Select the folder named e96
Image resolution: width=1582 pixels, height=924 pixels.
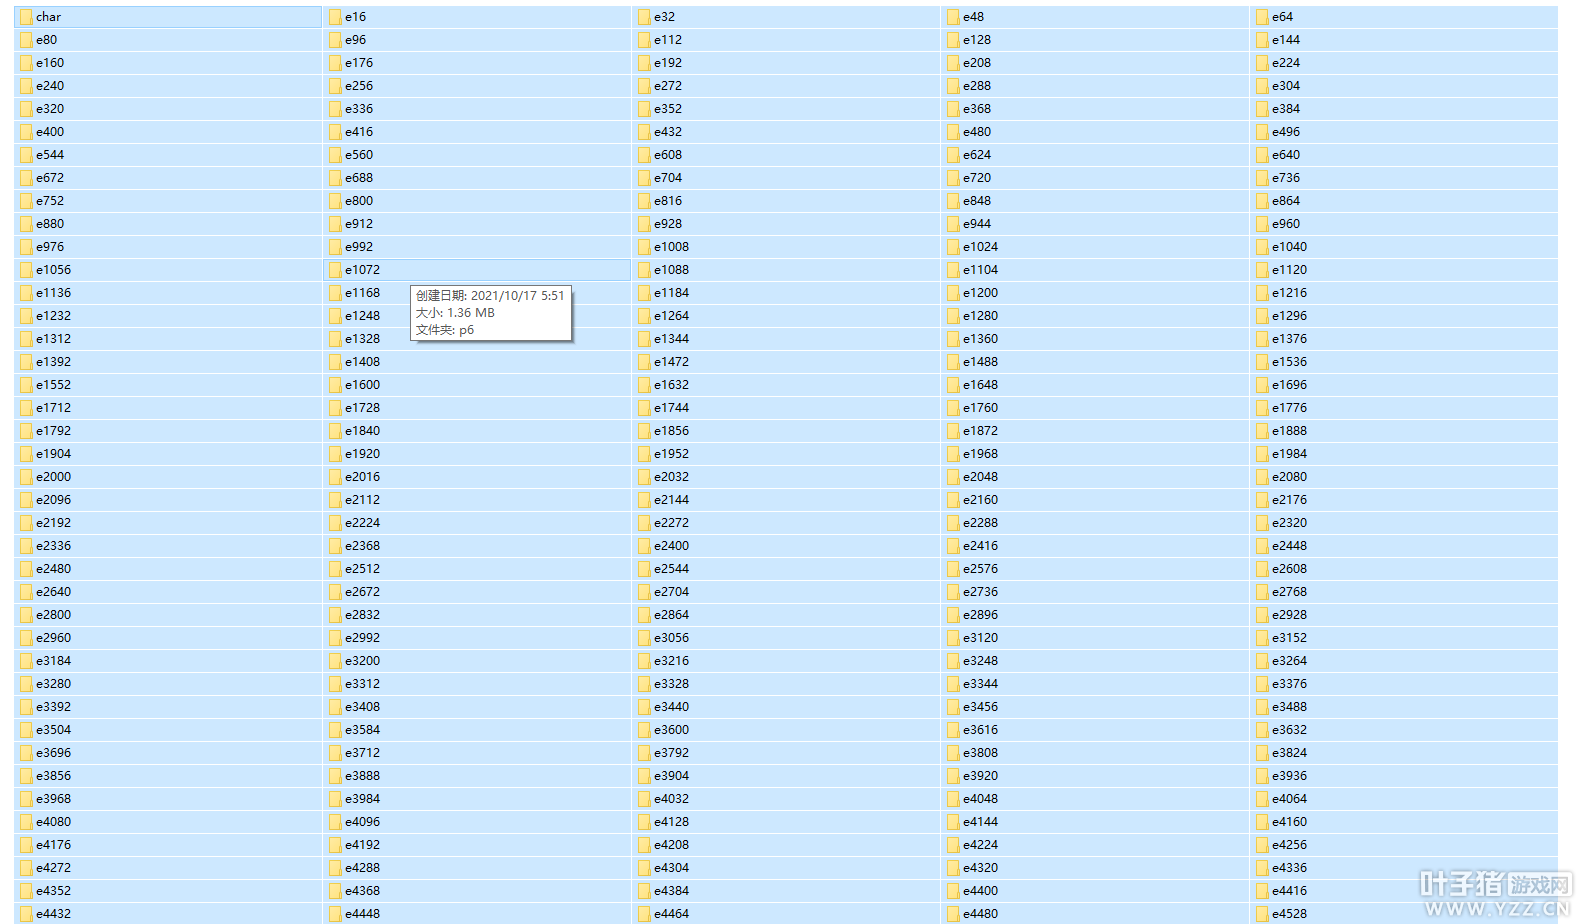355,40
